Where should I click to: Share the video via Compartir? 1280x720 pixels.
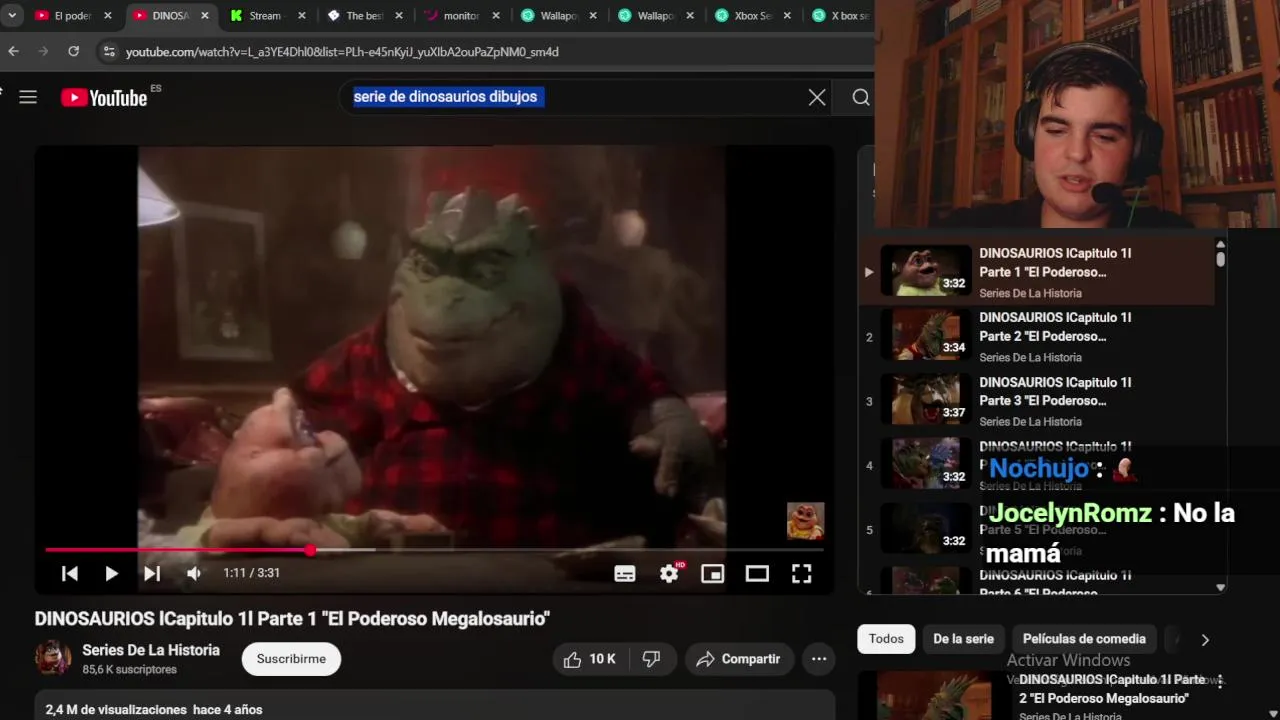click(738, 659)
